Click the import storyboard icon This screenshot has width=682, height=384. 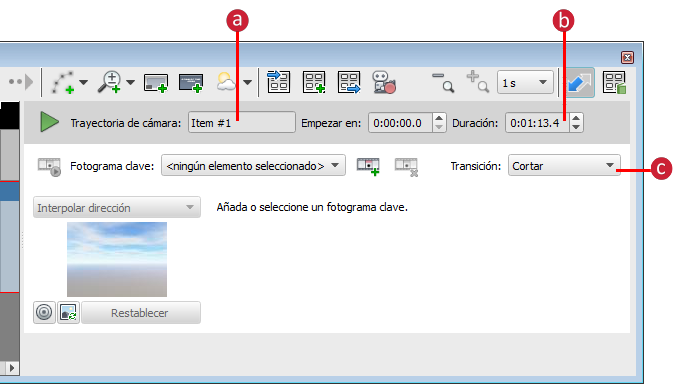[x=278, y=82]
